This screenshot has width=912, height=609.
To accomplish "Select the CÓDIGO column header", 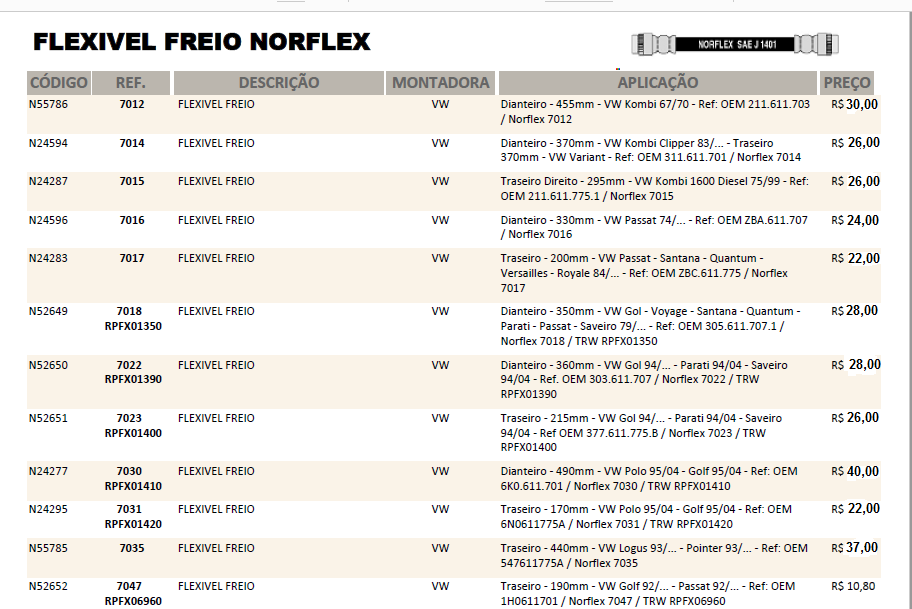I will point(58,83).
